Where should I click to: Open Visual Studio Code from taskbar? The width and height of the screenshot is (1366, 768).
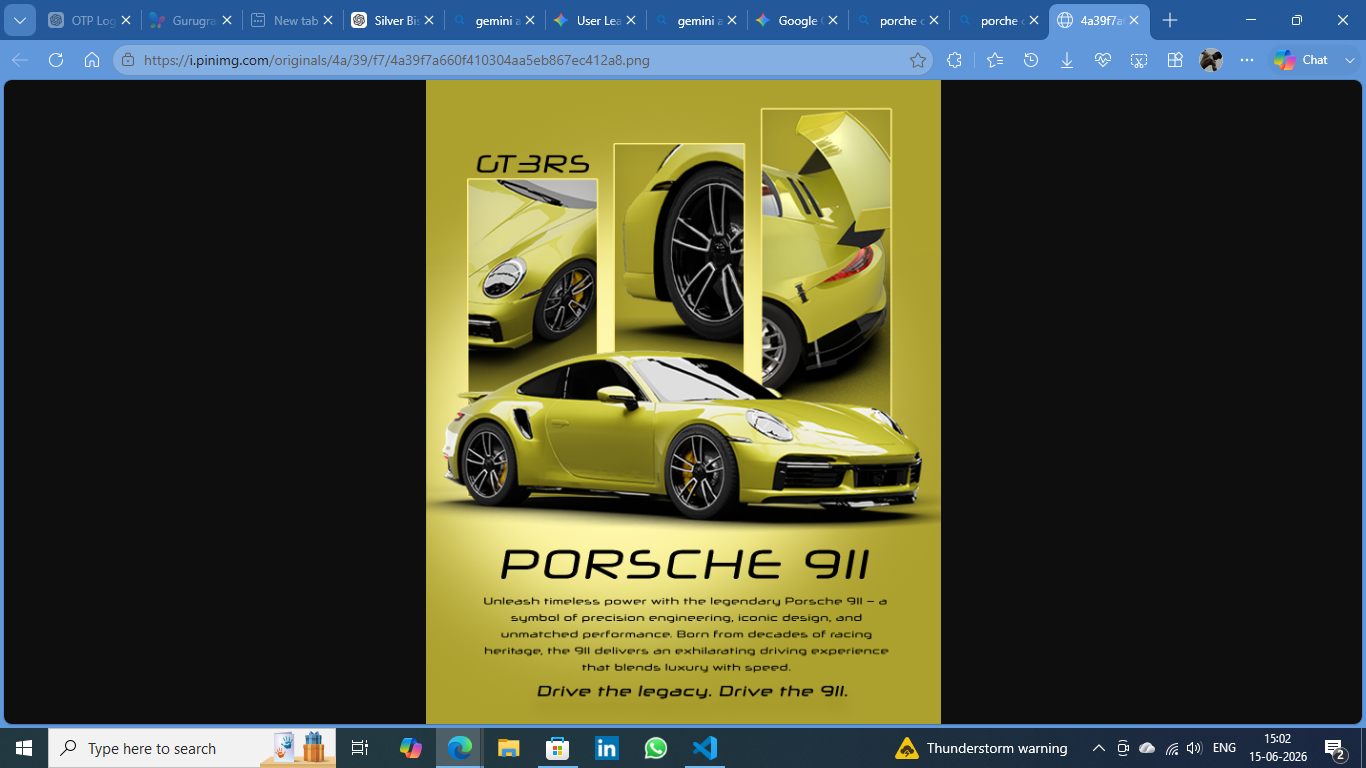[x=704, y=748]
